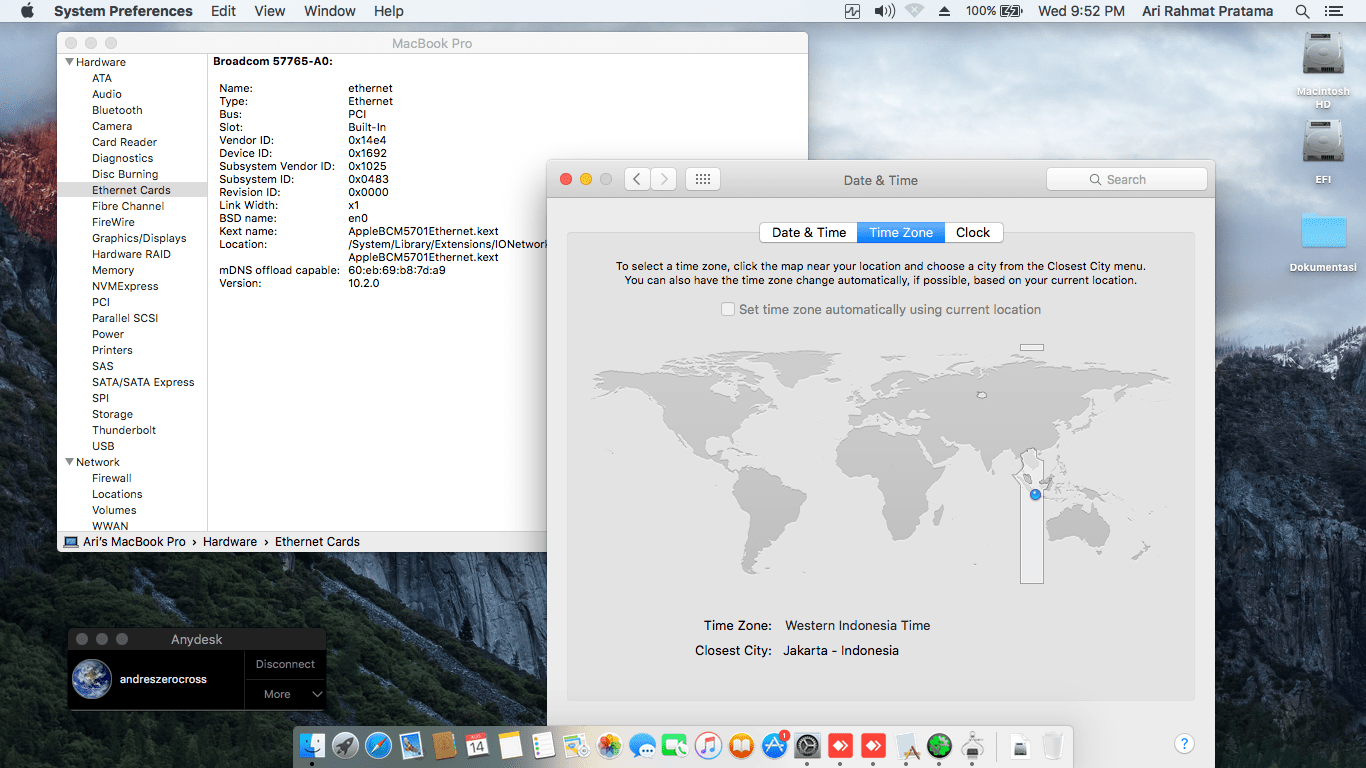This screenshot has width=1366, height=768.
Task: Click the Wed 9:52 PM clock
Action: 1082,11
